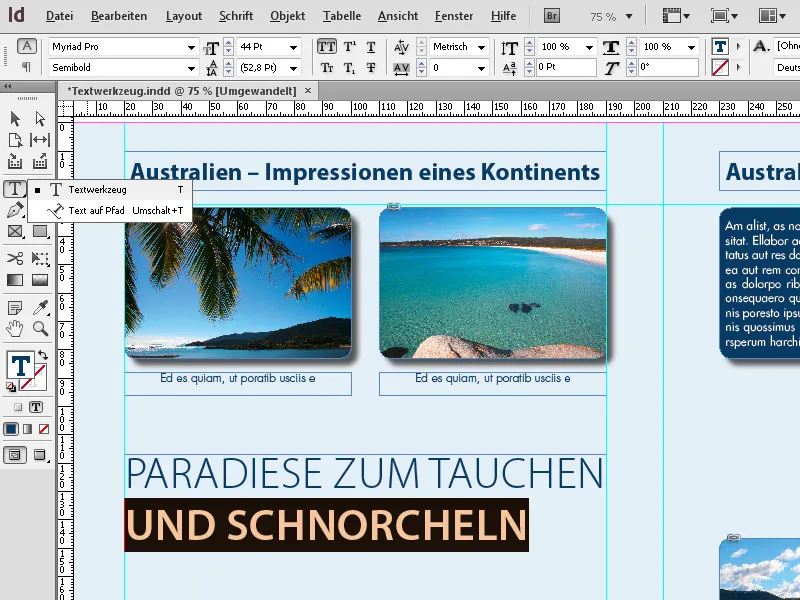Select the Selection tool in the toolbar

coord(13,117)
